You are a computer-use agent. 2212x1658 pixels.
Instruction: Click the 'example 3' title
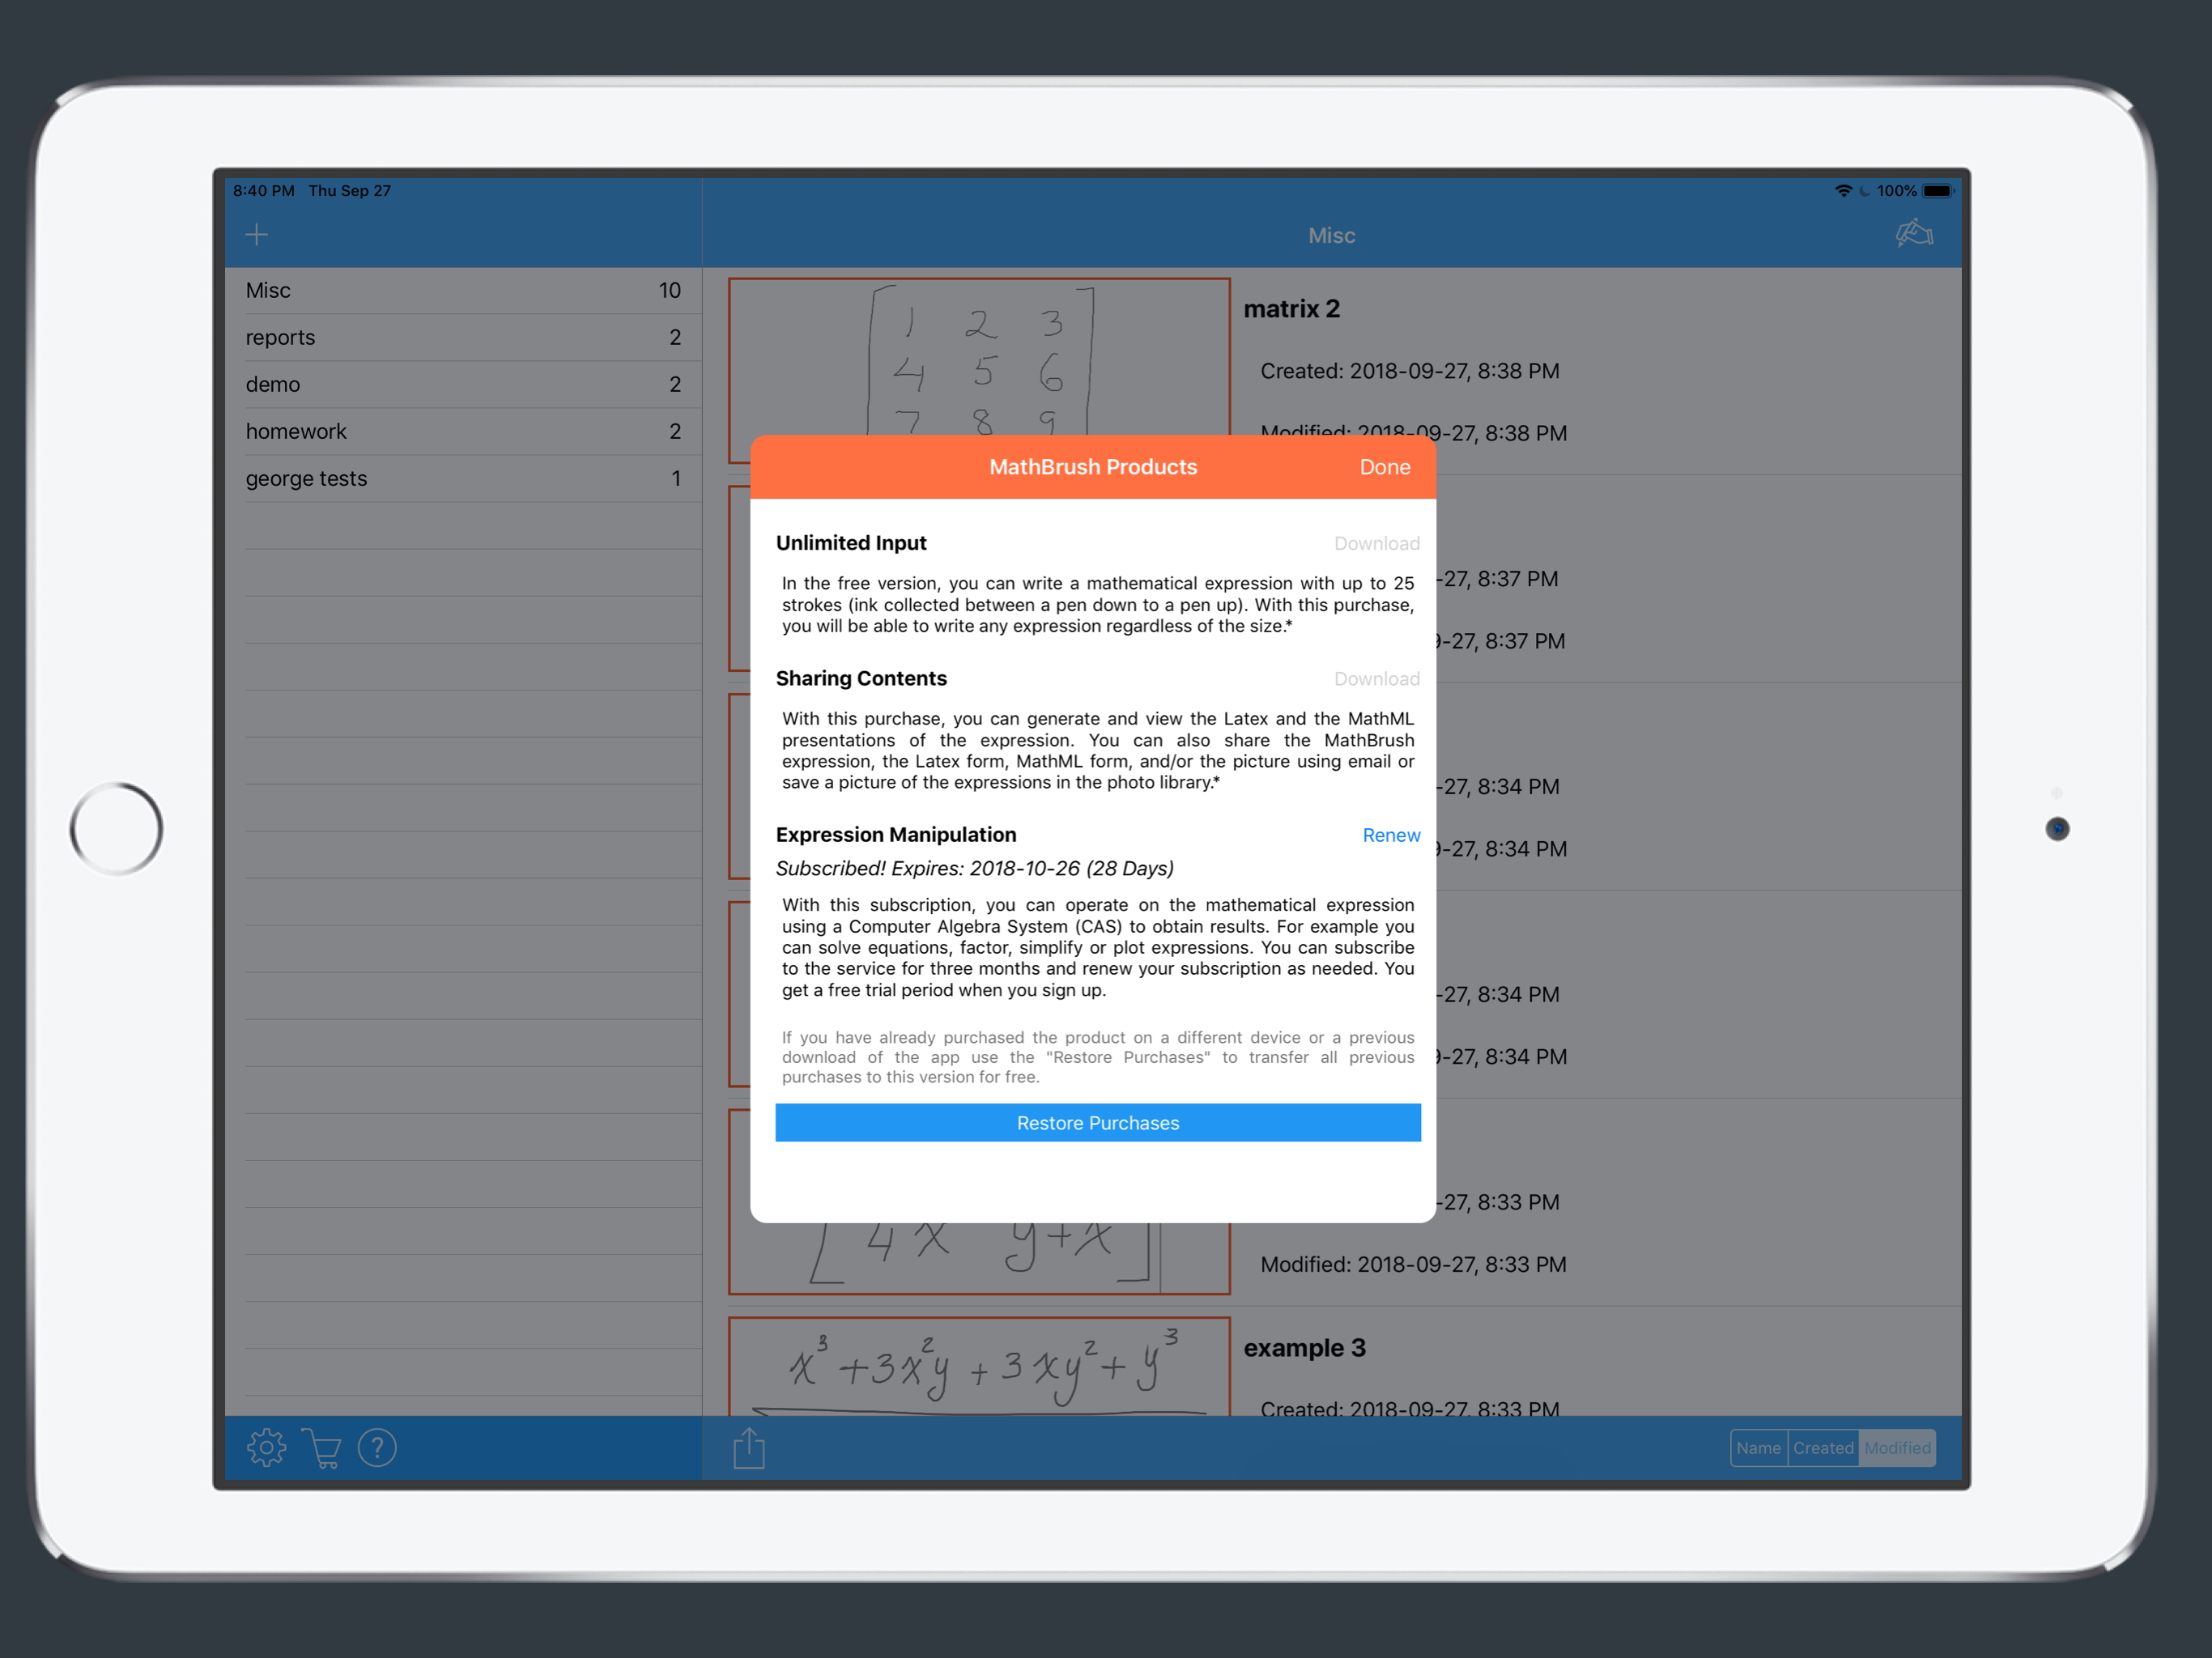[1304, 1348]
